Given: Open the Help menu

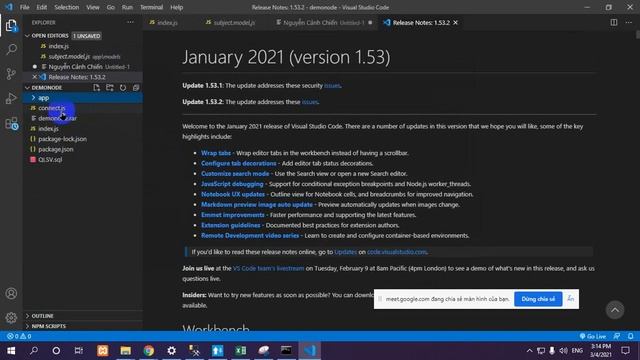Looking at the screenshot, I should 176,7.
